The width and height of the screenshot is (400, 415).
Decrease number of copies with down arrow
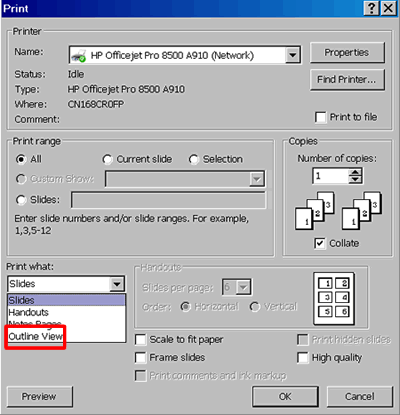(x=355, y=180)
